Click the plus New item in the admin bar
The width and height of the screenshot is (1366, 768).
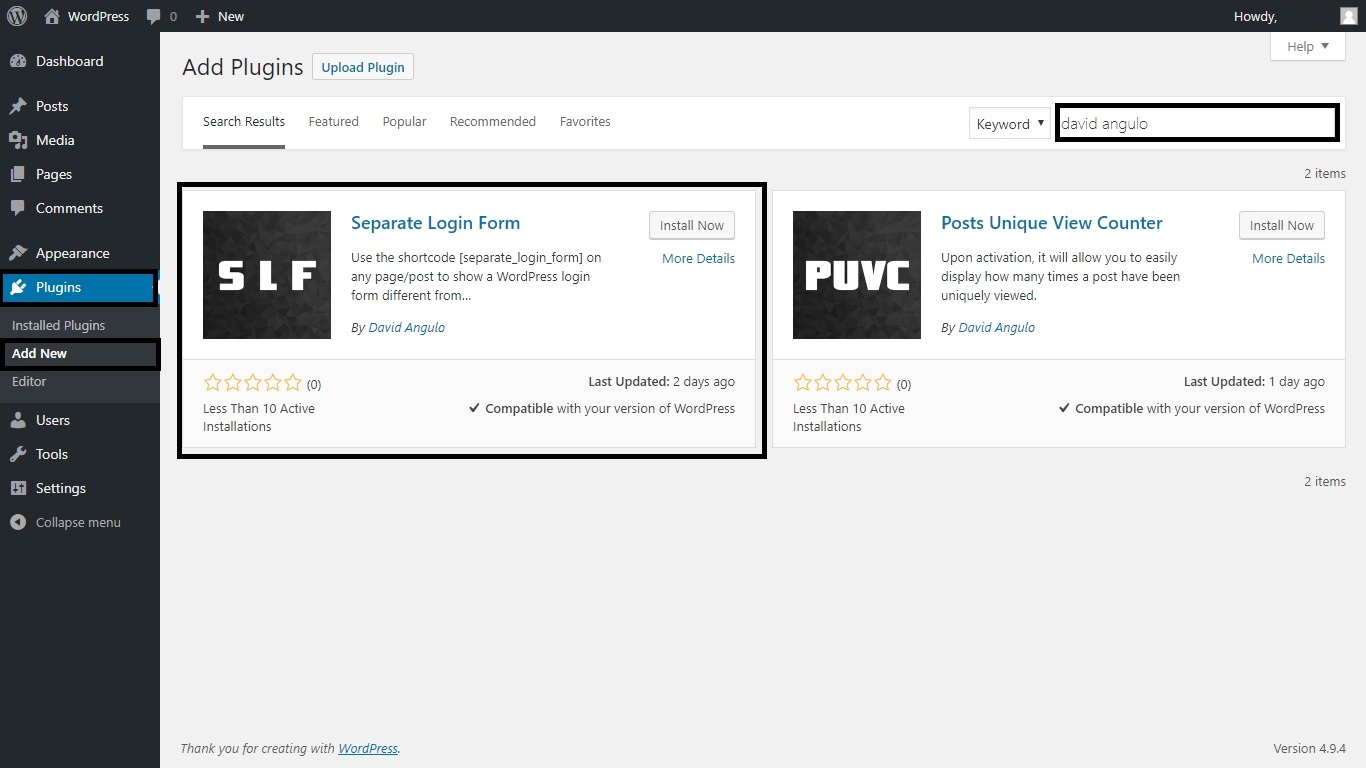220,16
